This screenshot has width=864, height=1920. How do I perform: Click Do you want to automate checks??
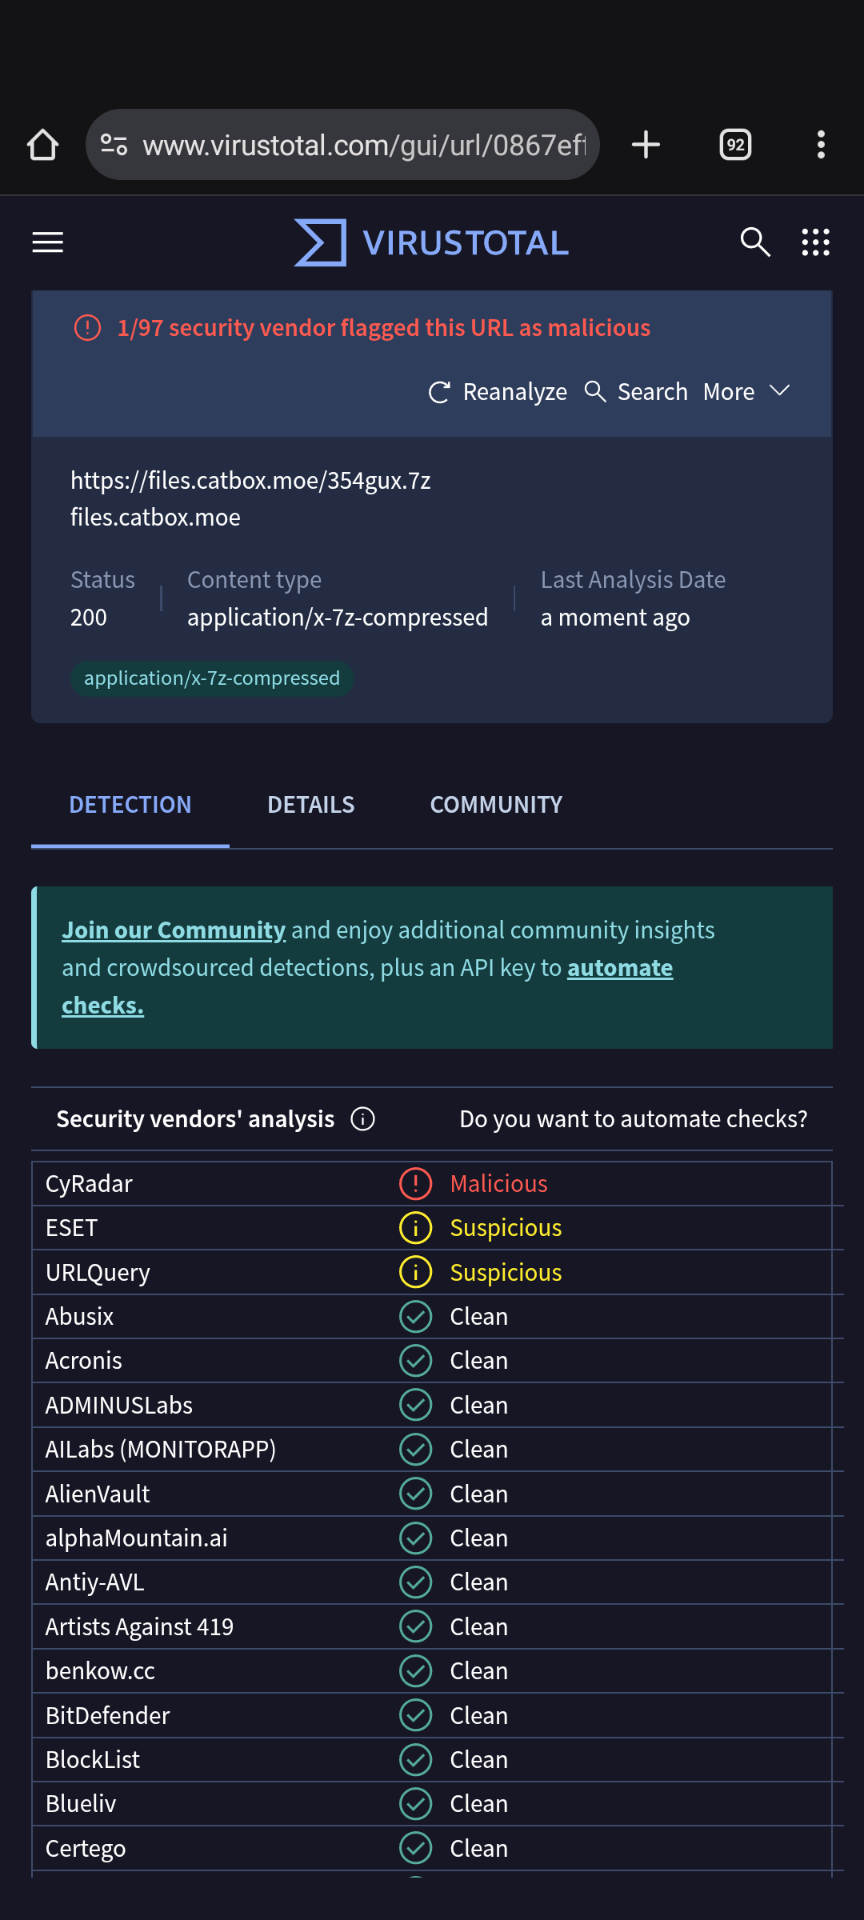633,1119
